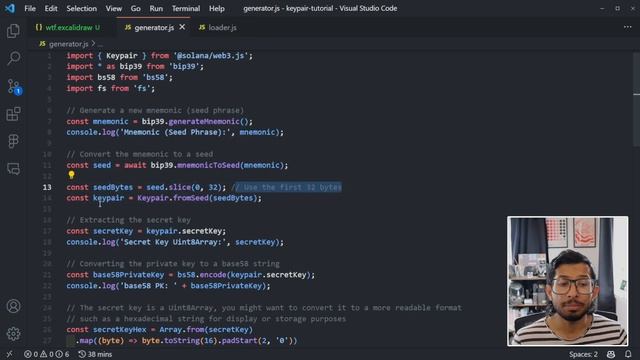640x360 pixels.
Task: Open the chat/comments panel icon in activity bar
Action: point(13,169)
